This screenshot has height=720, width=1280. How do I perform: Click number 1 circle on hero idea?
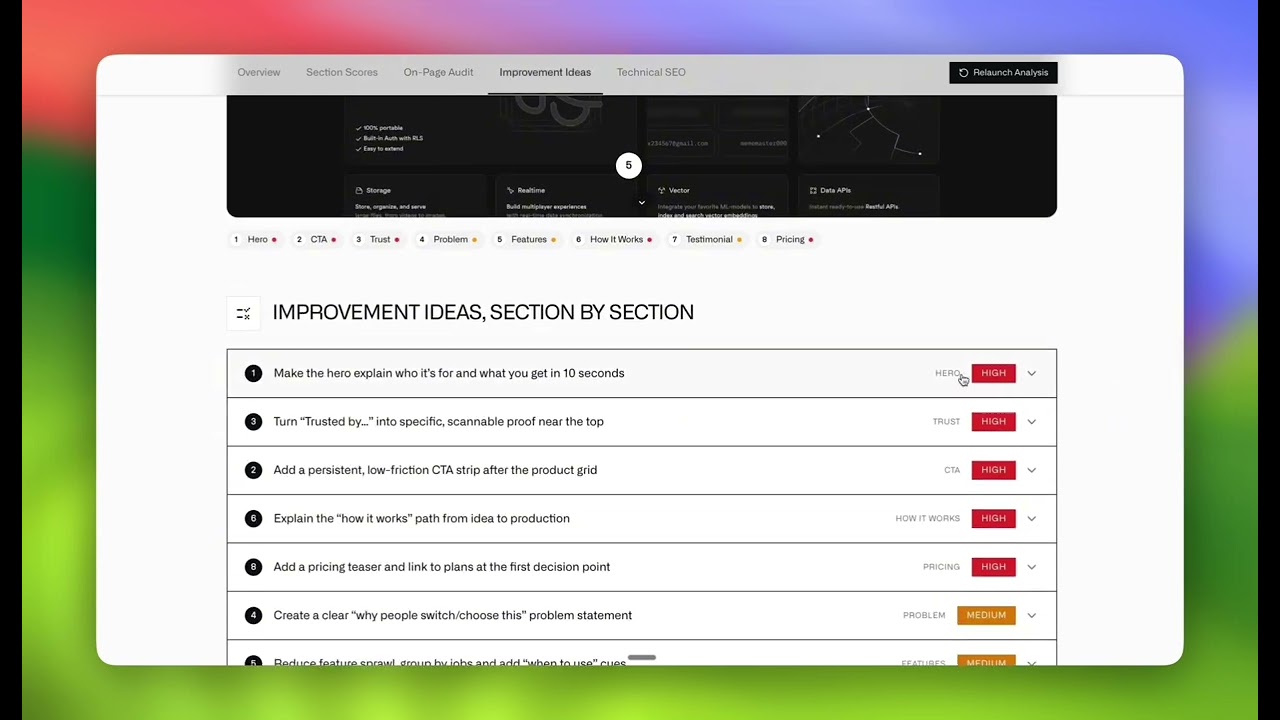click(253, 373)
